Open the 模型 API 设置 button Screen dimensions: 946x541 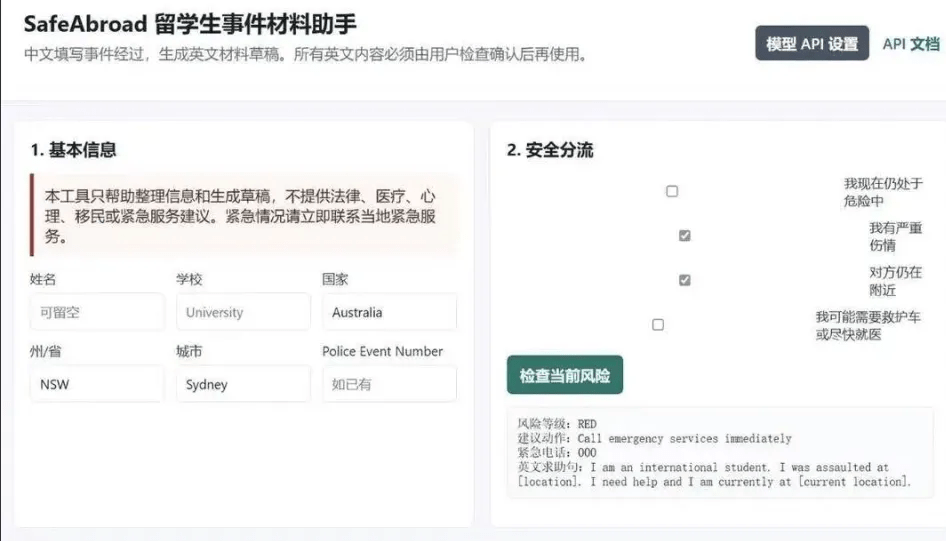pyautogui.click(x=811, y=43)
